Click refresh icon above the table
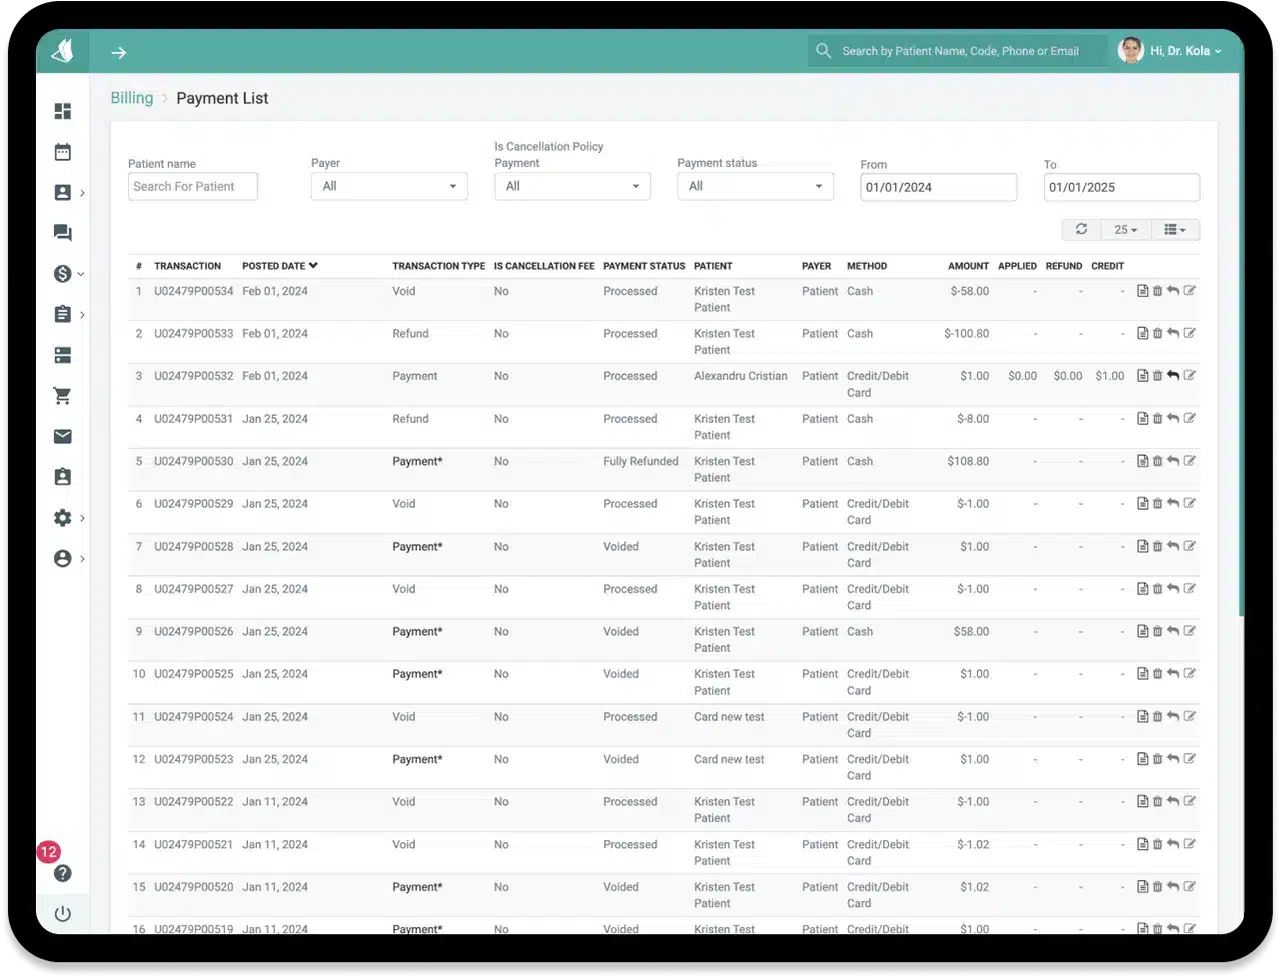This screenshot has width=1280, height=980. pyautogui.click(x=1081, y=230)
